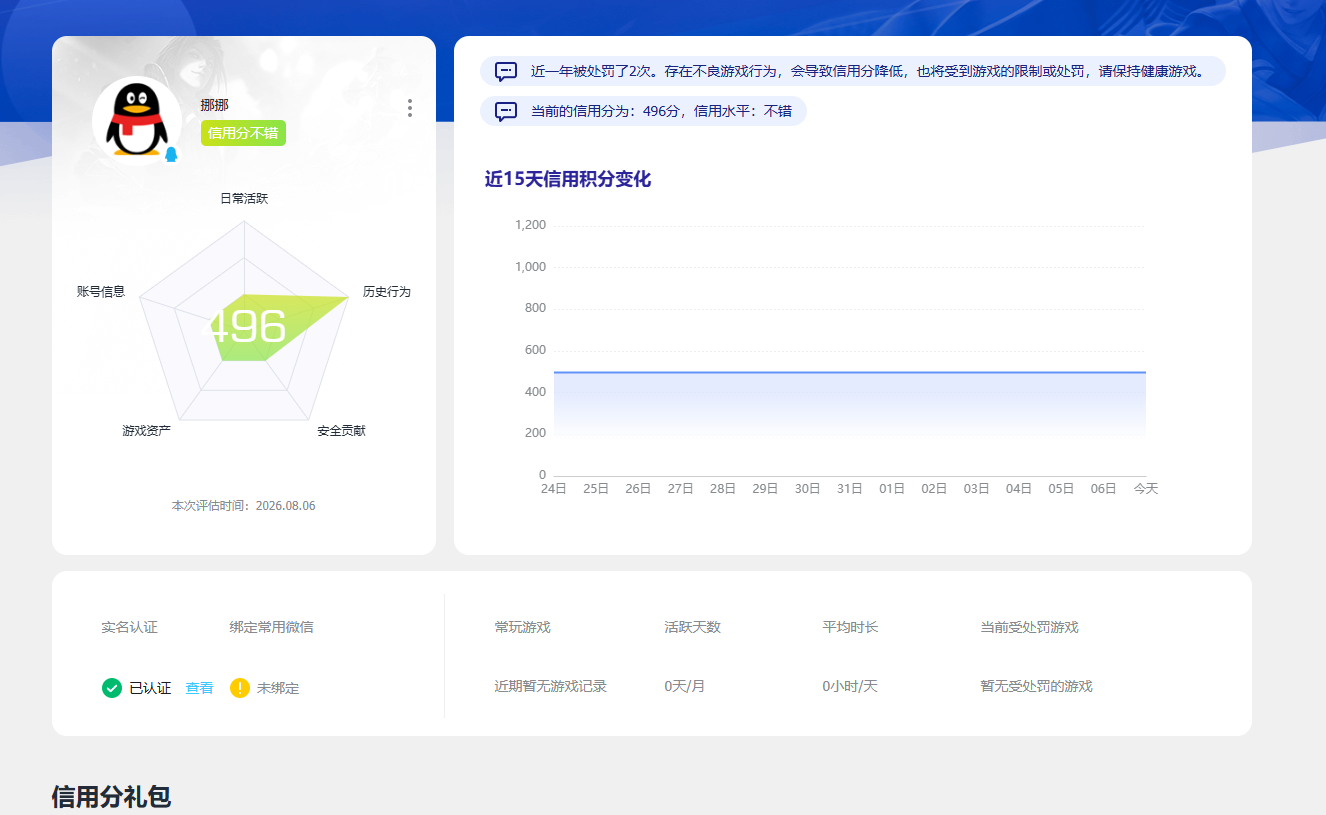Click the 实名认证 label

(129, 628)
